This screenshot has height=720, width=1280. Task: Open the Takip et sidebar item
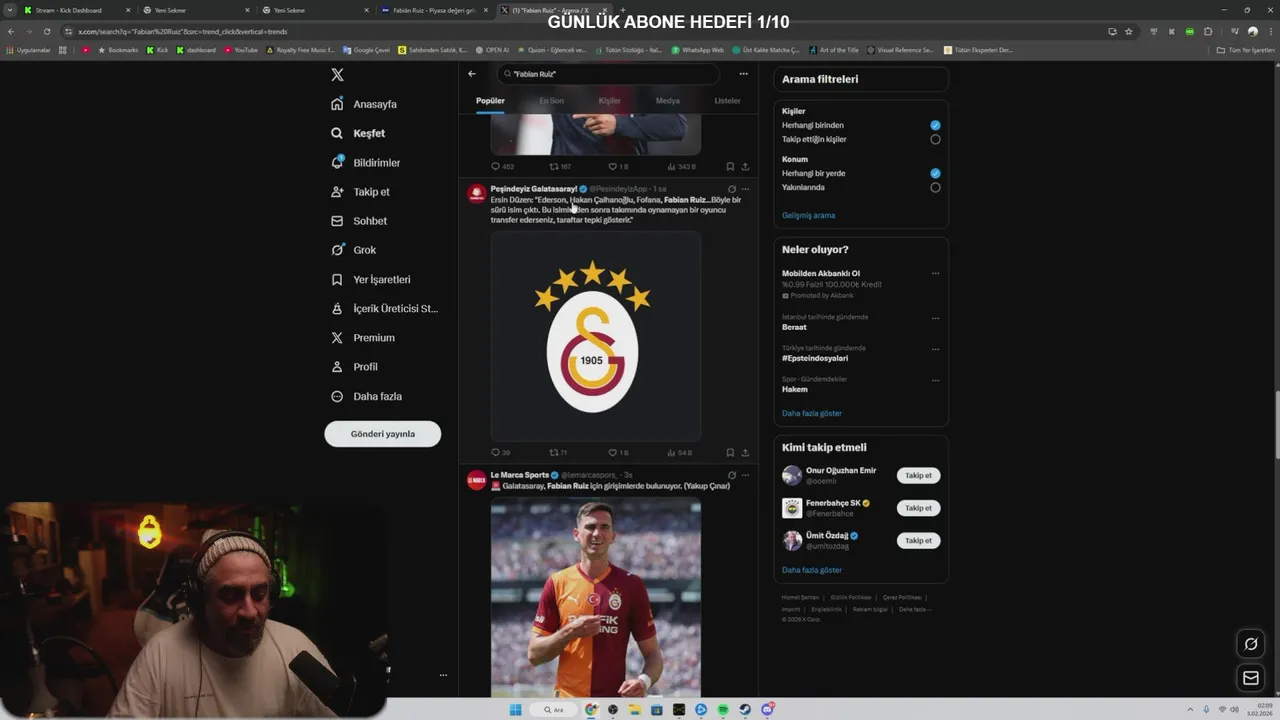tap(360, 191)
